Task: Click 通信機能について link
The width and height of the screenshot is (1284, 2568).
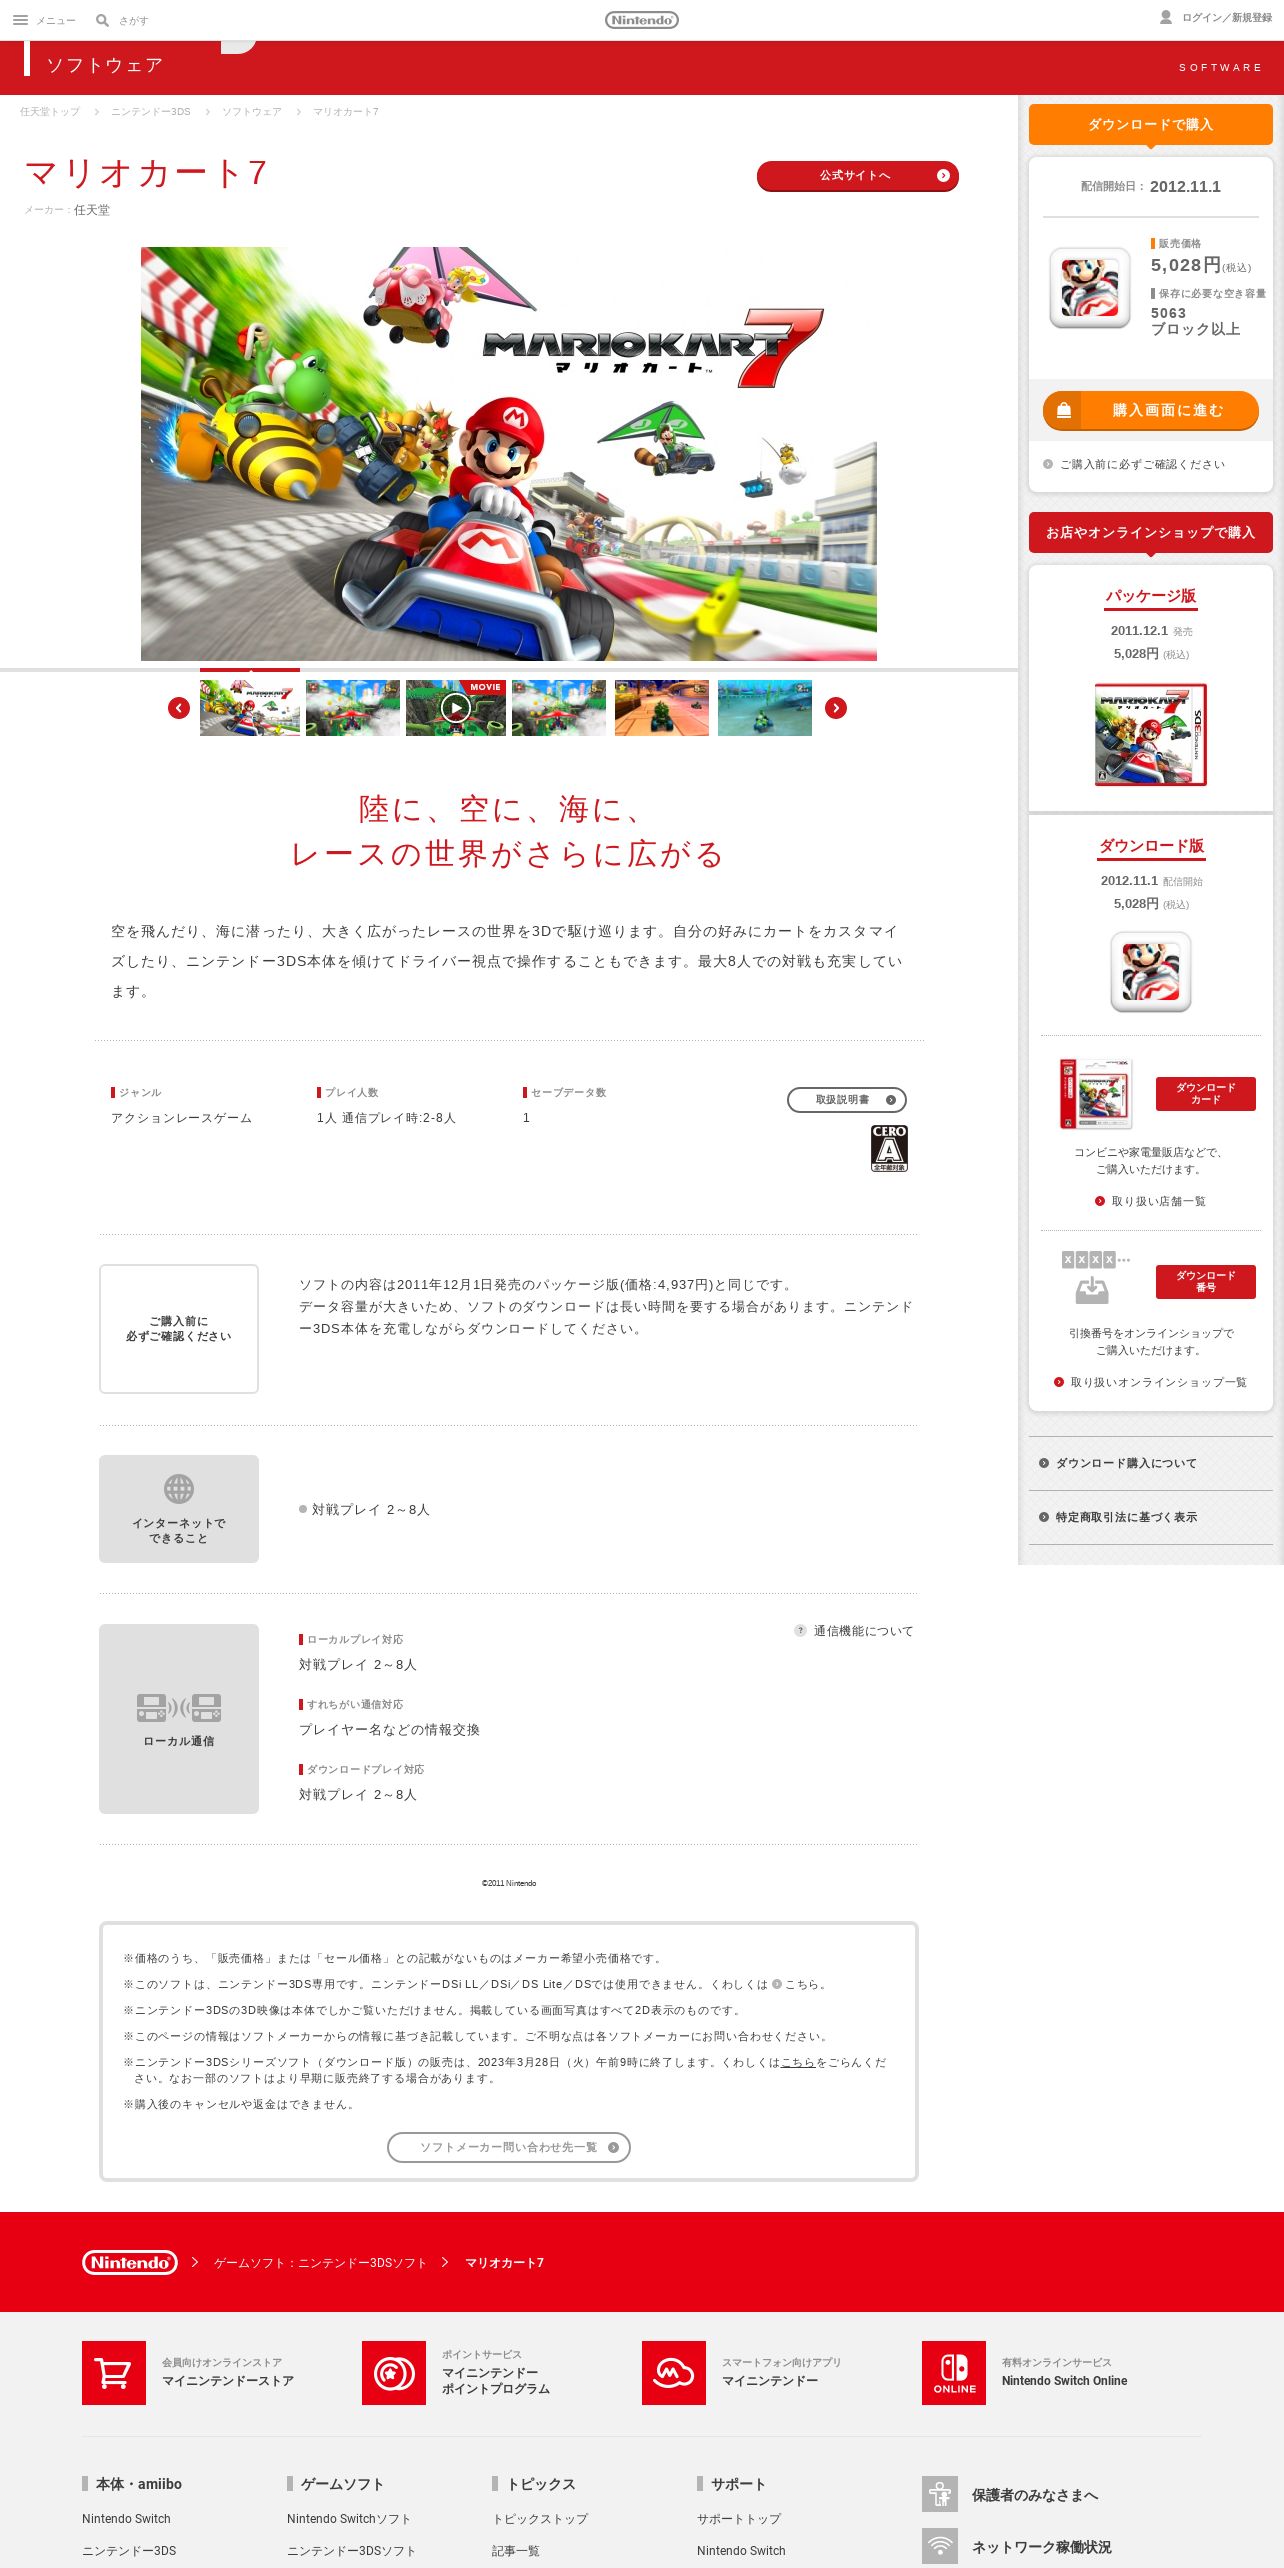Action: pos(863,1631)
